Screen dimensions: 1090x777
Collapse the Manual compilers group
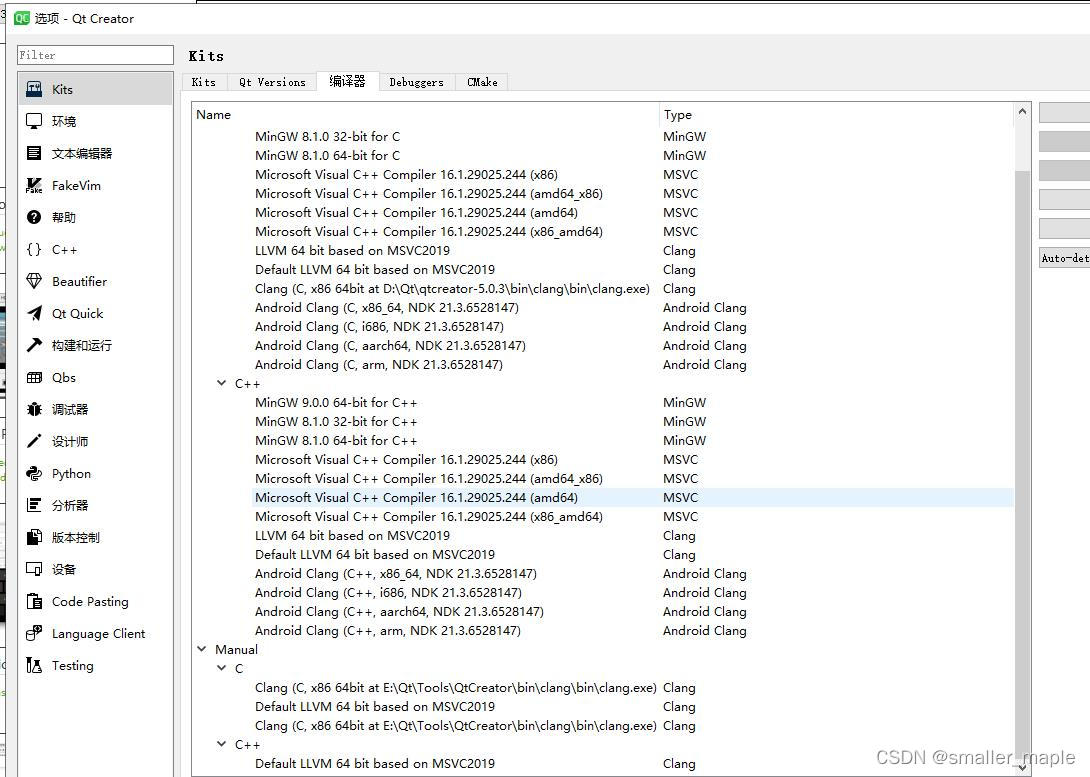[202, 648]
